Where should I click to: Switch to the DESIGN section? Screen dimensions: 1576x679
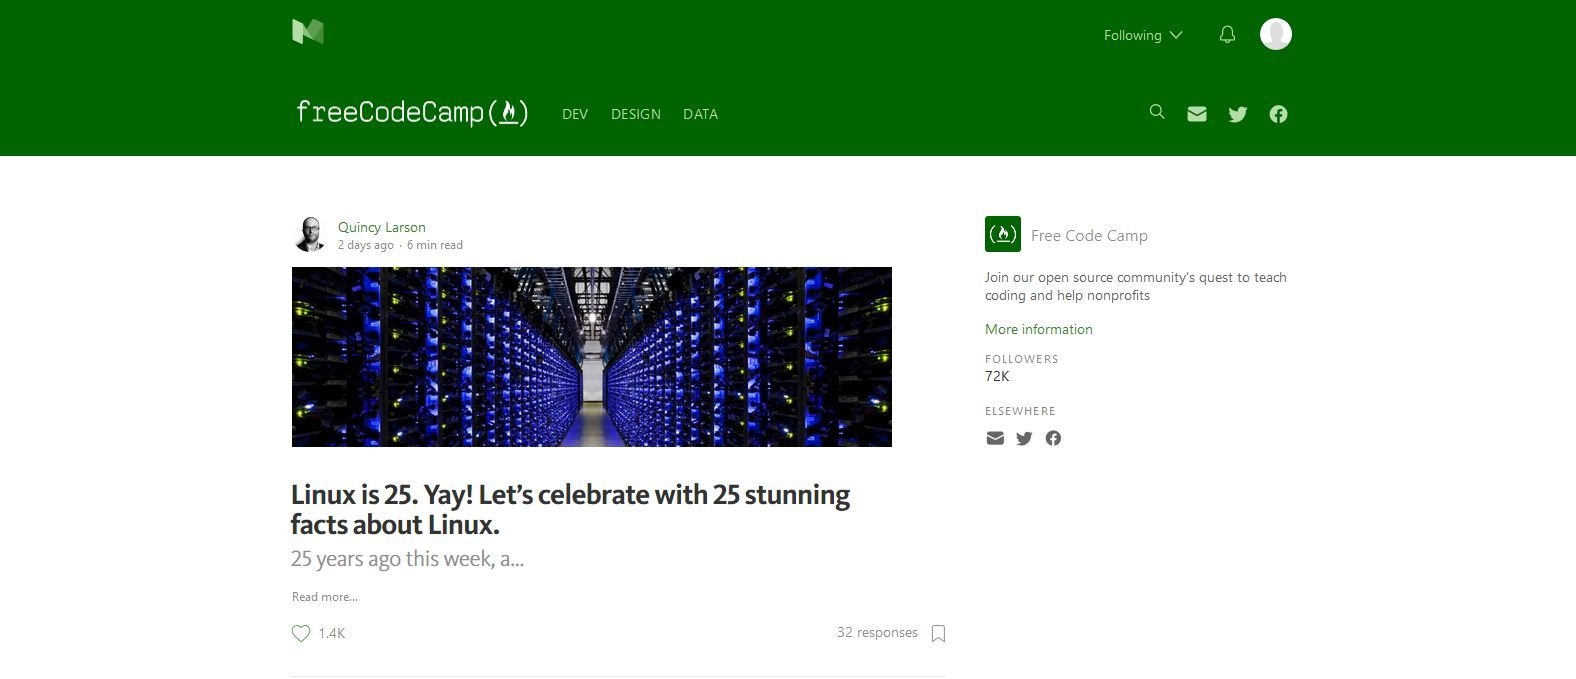pyautogui.click(x=636, y=114)
